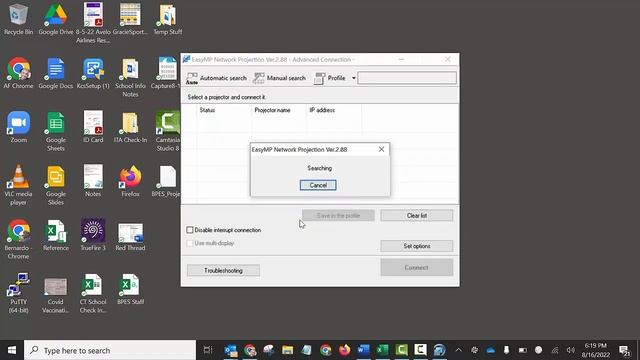Click the Profile toolbar button

[330, 78]
